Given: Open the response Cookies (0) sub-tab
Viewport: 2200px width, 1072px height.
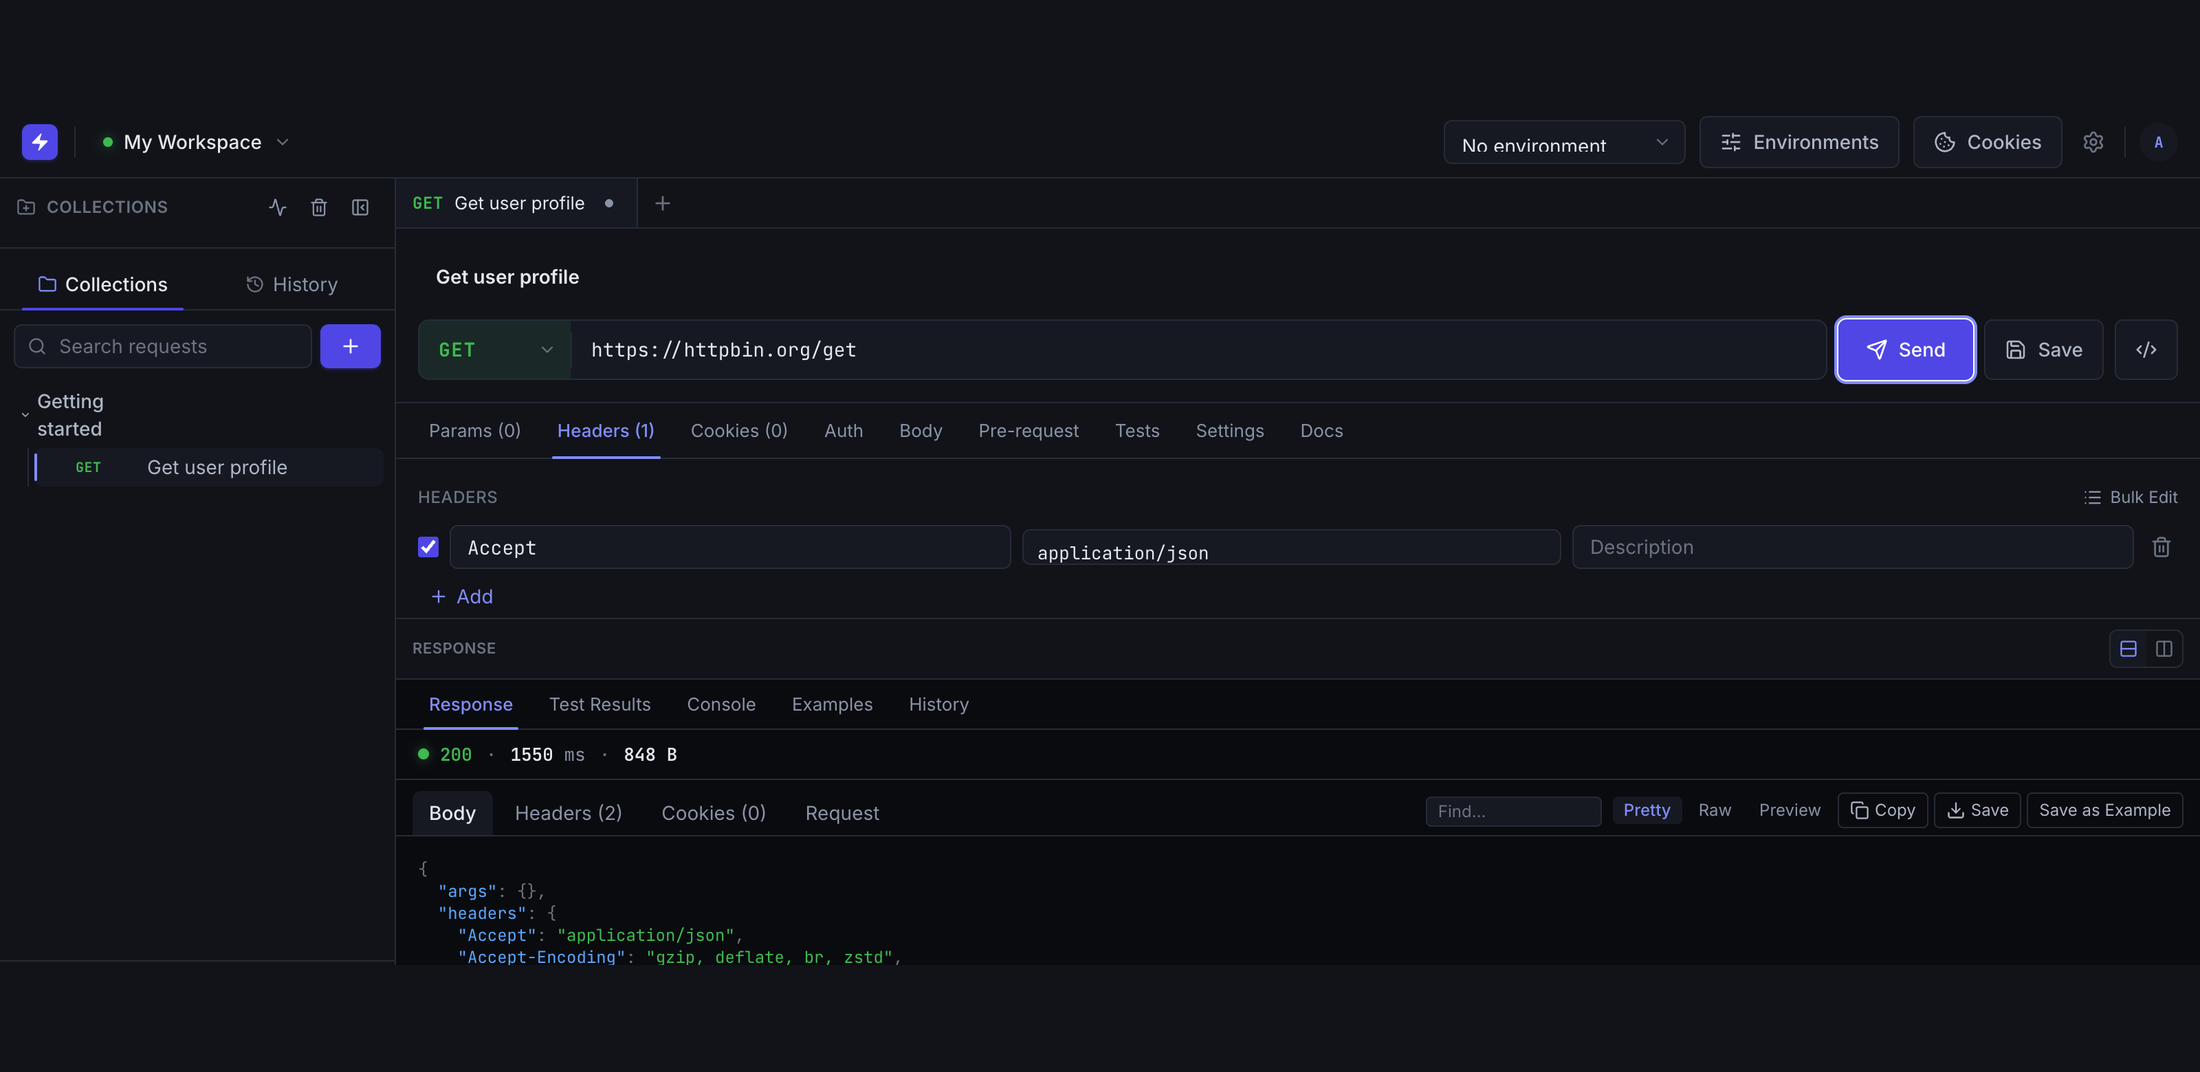Looking at the screenshot, I should (714, 813).
